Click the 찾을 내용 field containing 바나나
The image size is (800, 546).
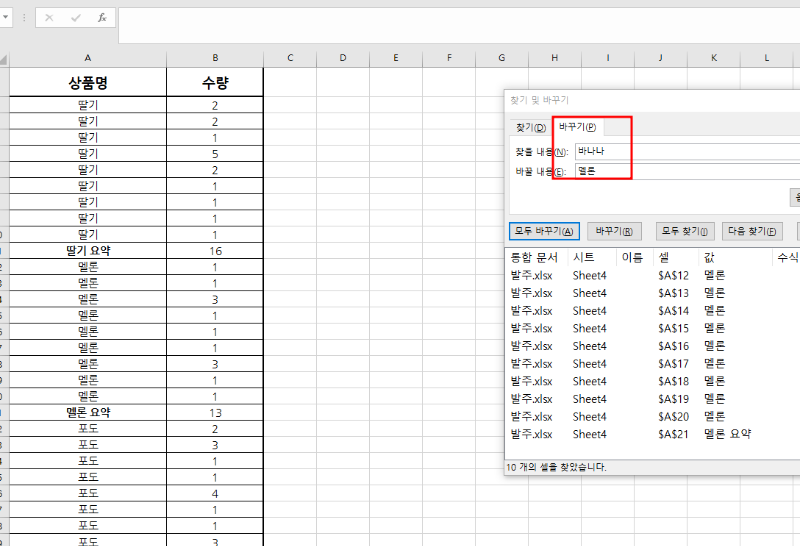pyautogui.click(x=687, y=152)
